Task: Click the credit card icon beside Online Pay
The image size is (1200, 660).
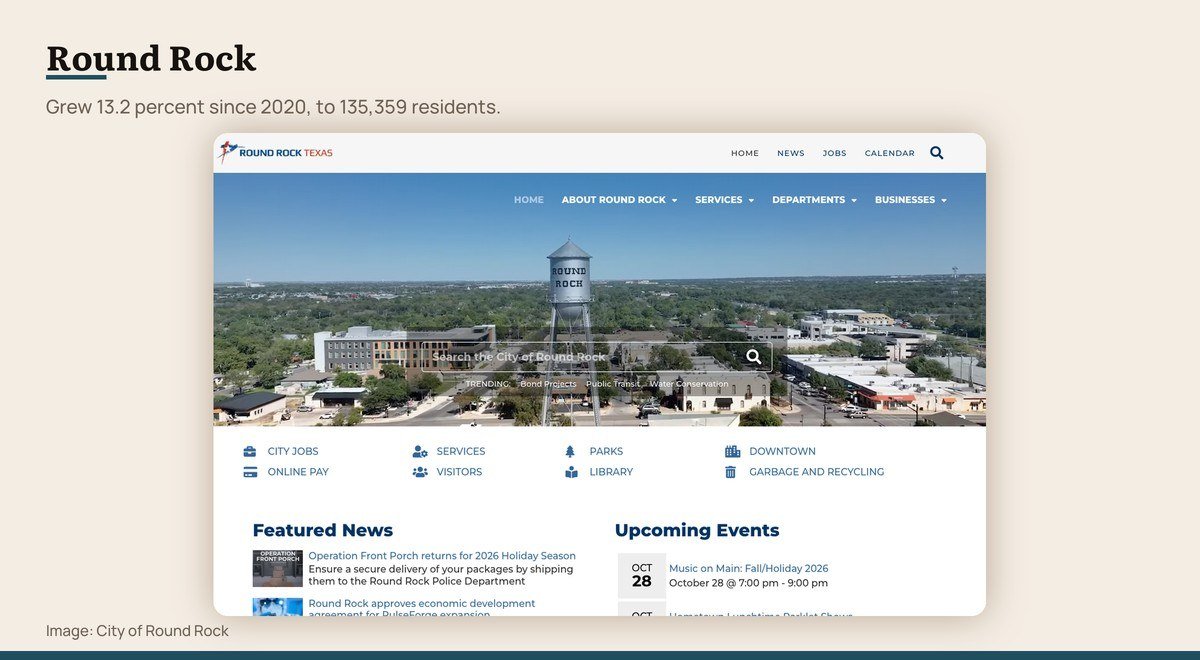Action: (x=250, y=472)
